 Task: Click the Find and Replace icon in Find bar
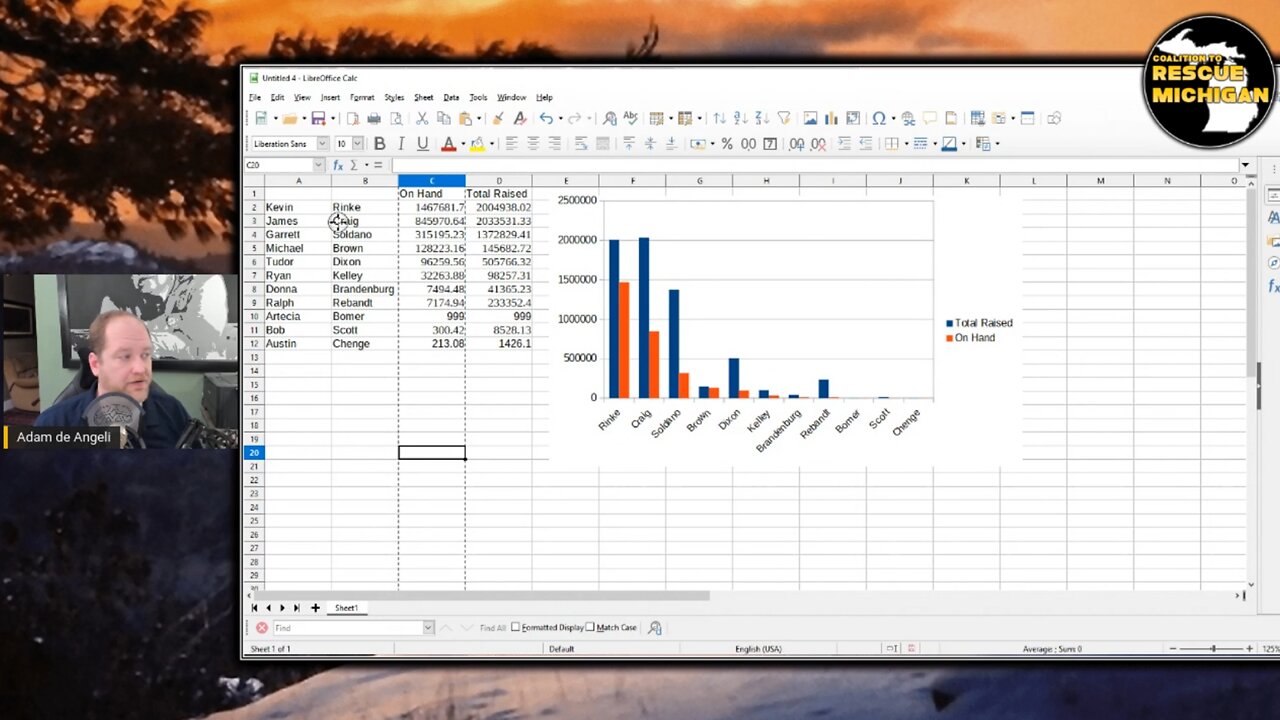[655, 628]
